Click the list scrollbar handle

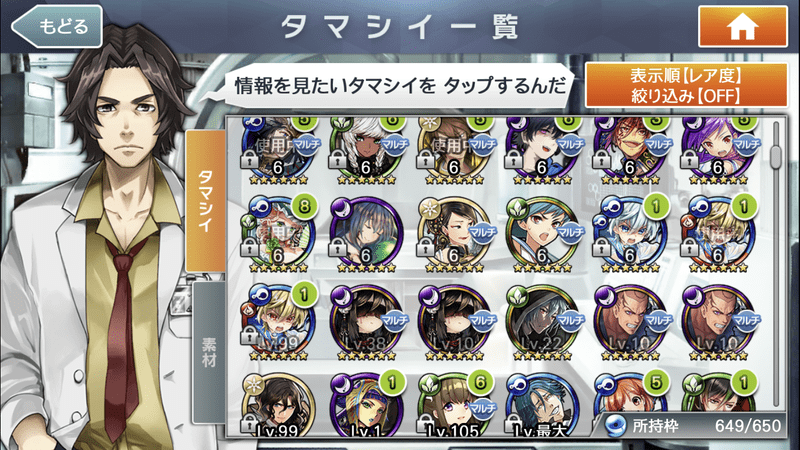coord(776,156)
